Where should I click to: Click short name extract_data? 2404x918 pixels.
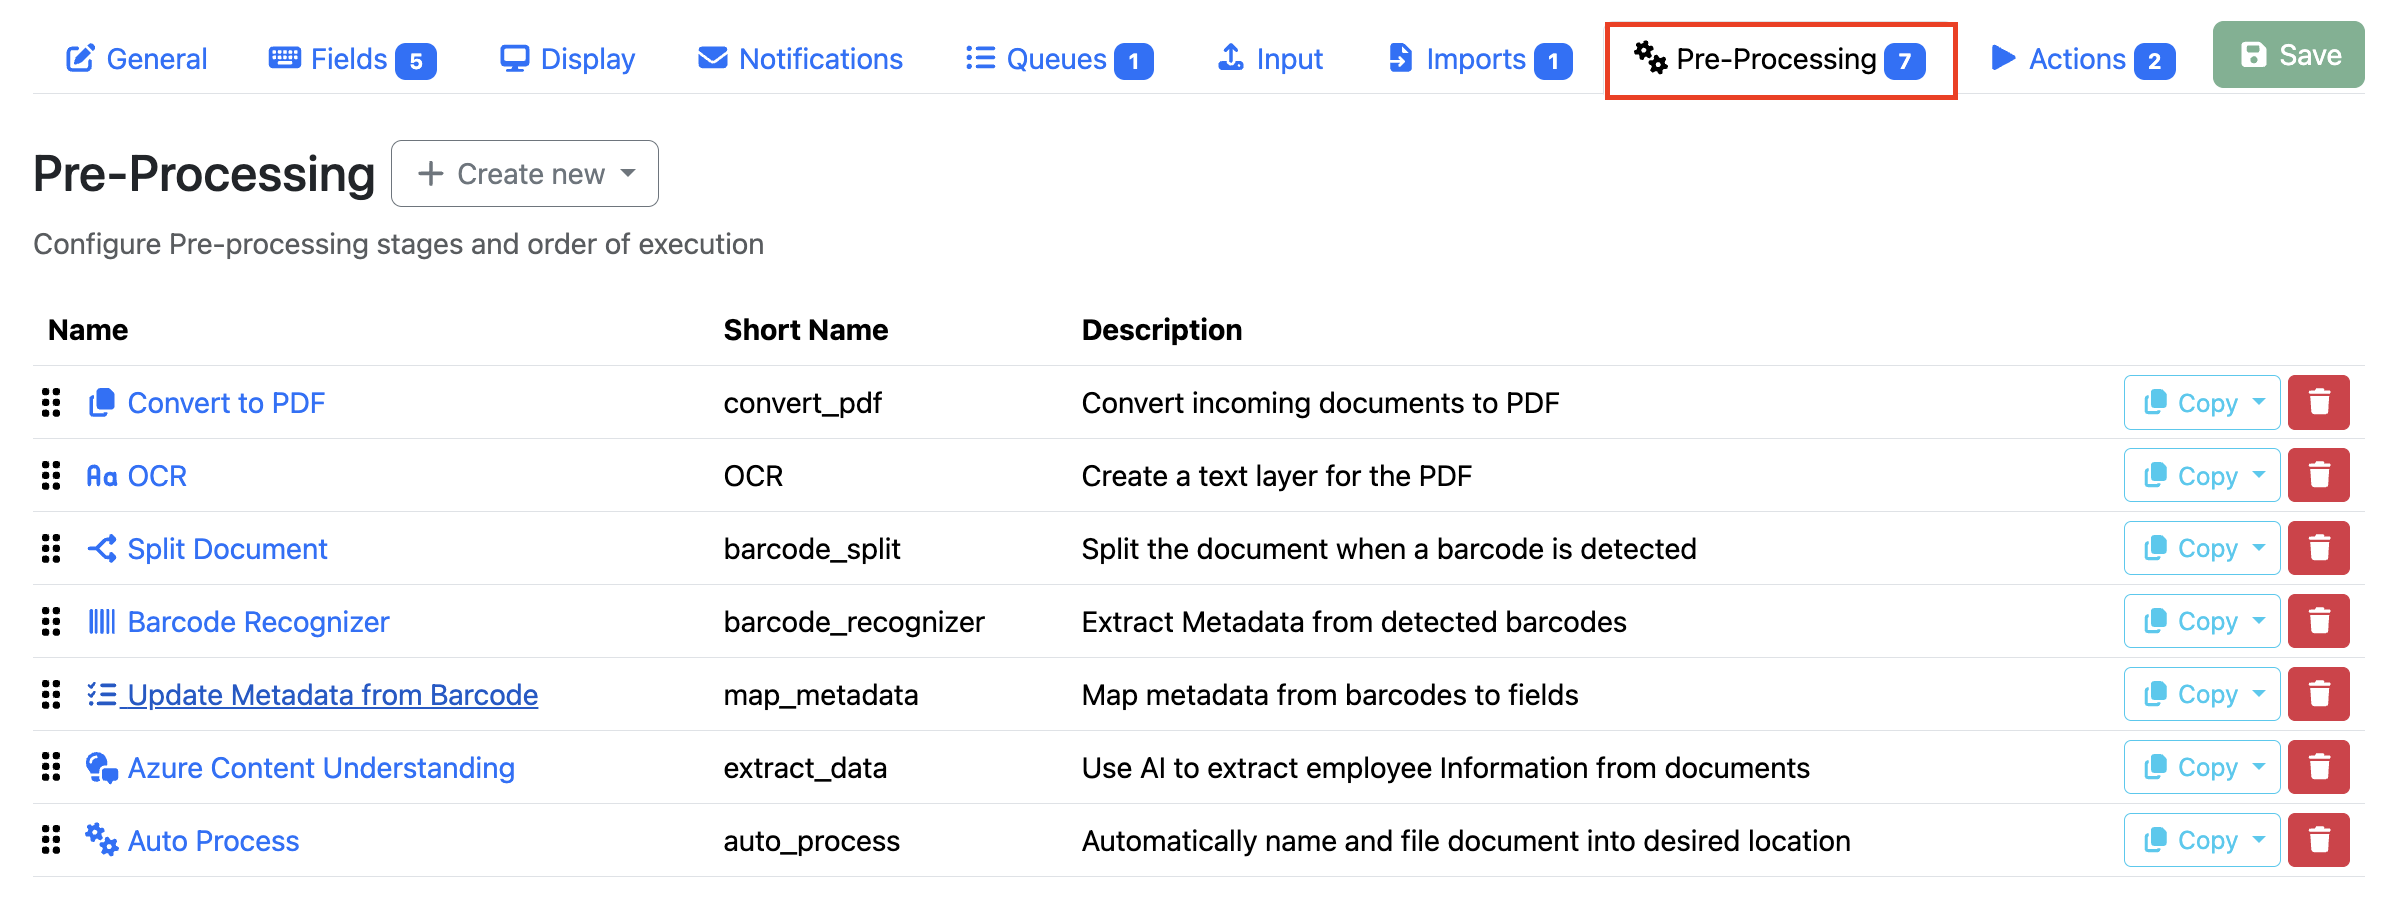805,768
